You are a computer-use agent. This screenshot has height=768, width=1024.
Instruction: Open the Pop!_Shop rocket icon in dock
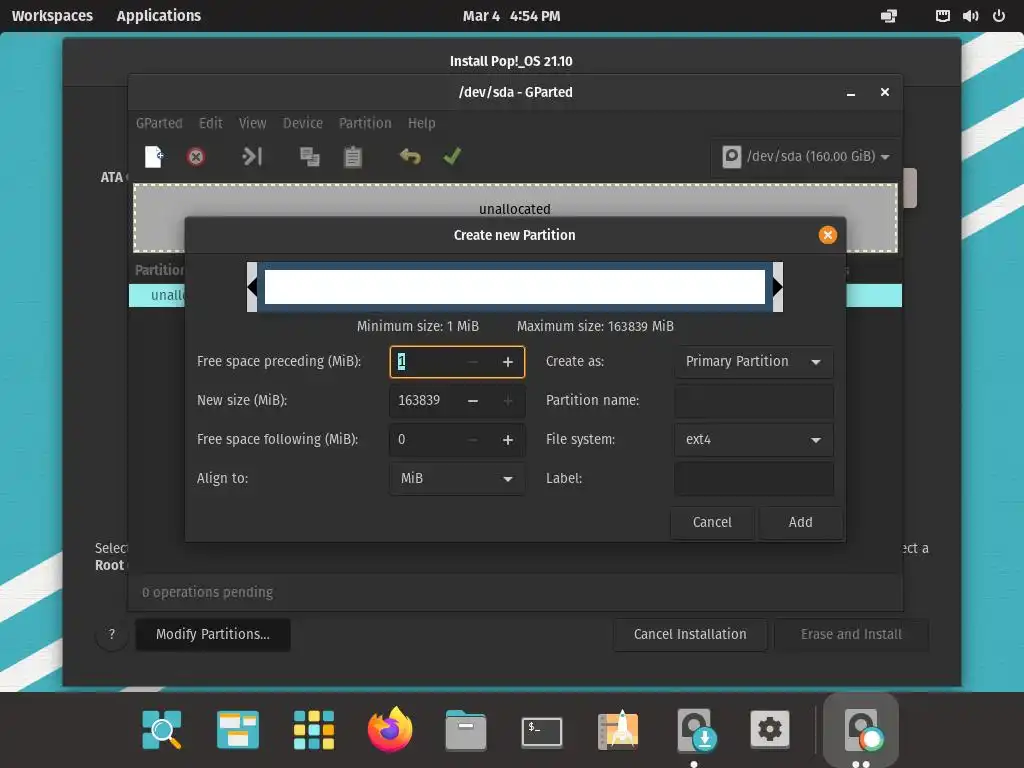[618, 729]
